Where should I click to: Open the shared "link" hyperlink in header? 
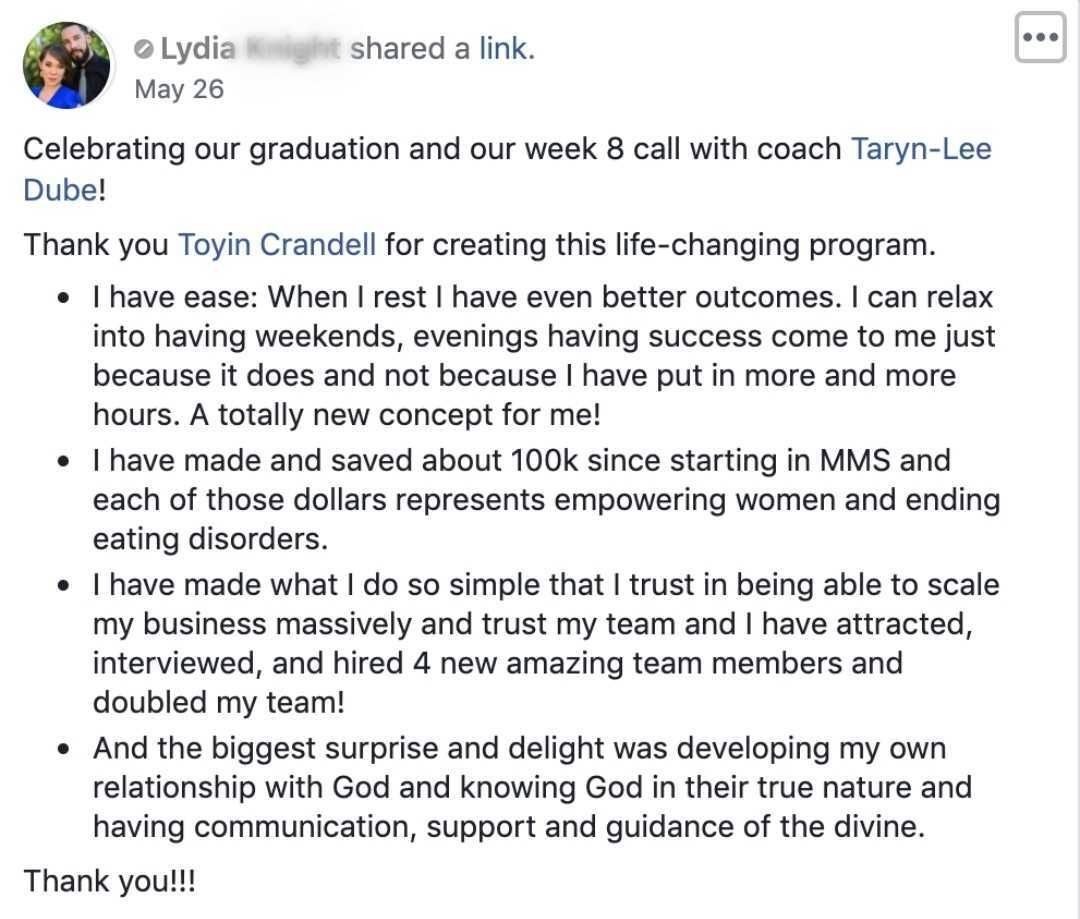(x=503, y=49)
